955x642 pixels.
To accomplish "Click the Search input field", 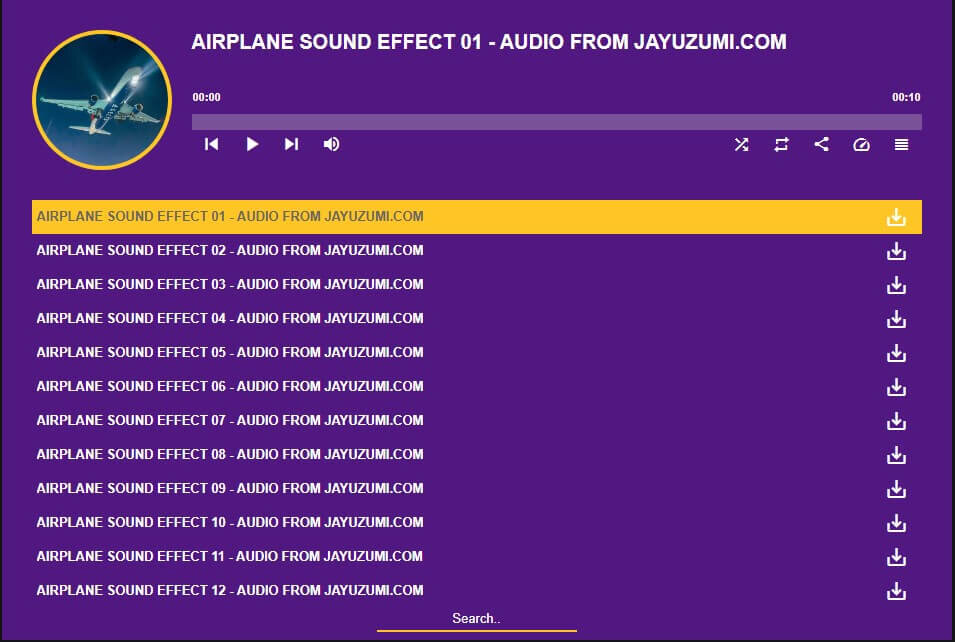I will point(475,618).
